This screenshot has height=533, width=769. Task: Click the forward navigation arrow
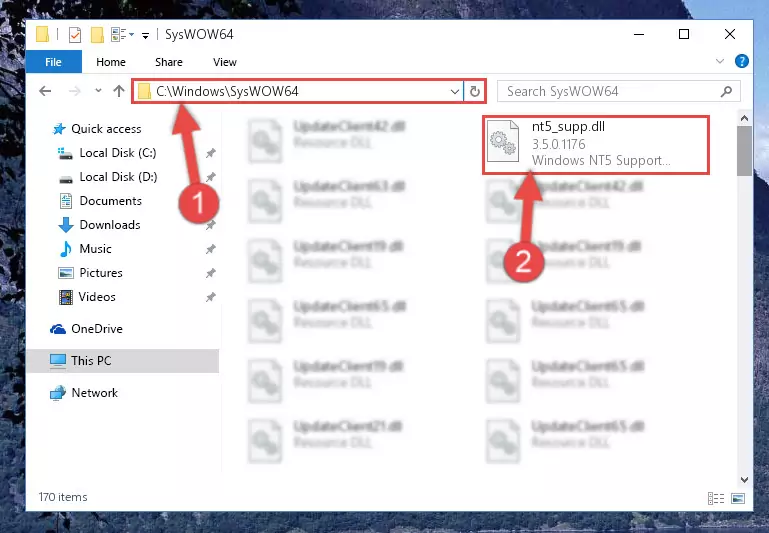(x=75, y=91)
